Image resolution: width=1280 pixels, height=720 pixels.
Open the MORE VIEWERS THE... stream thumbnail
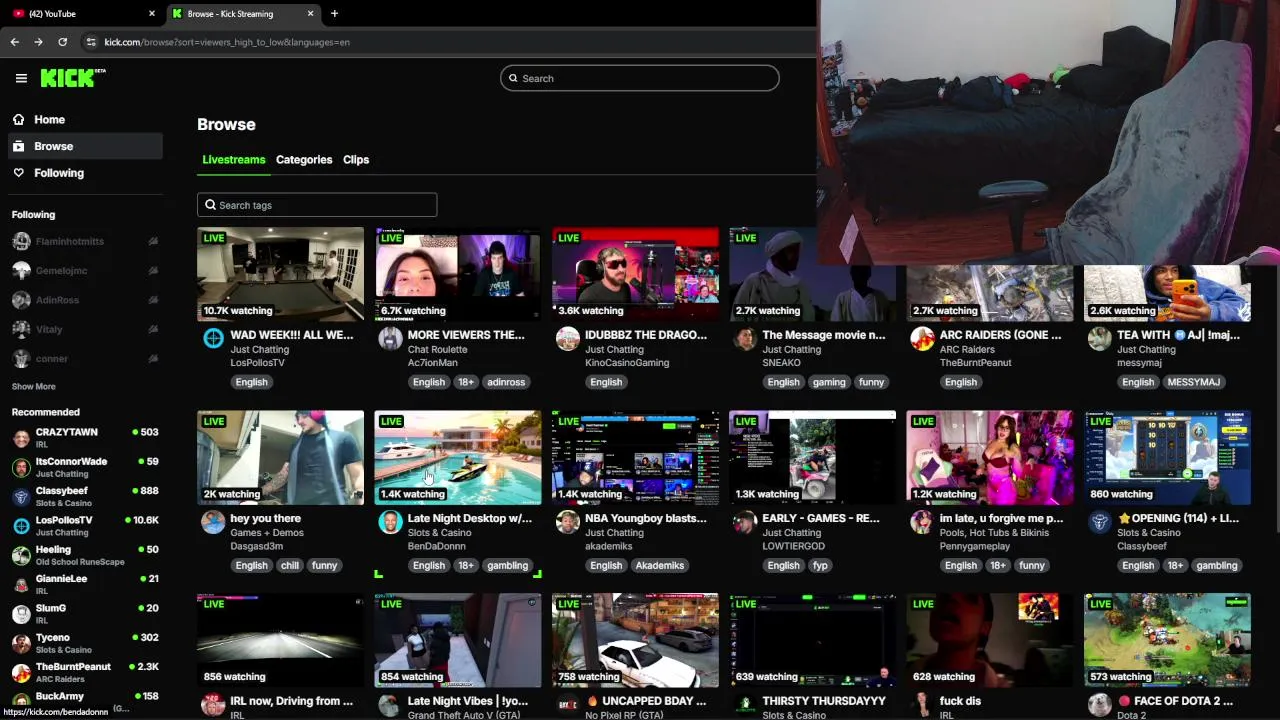[458, 274]
